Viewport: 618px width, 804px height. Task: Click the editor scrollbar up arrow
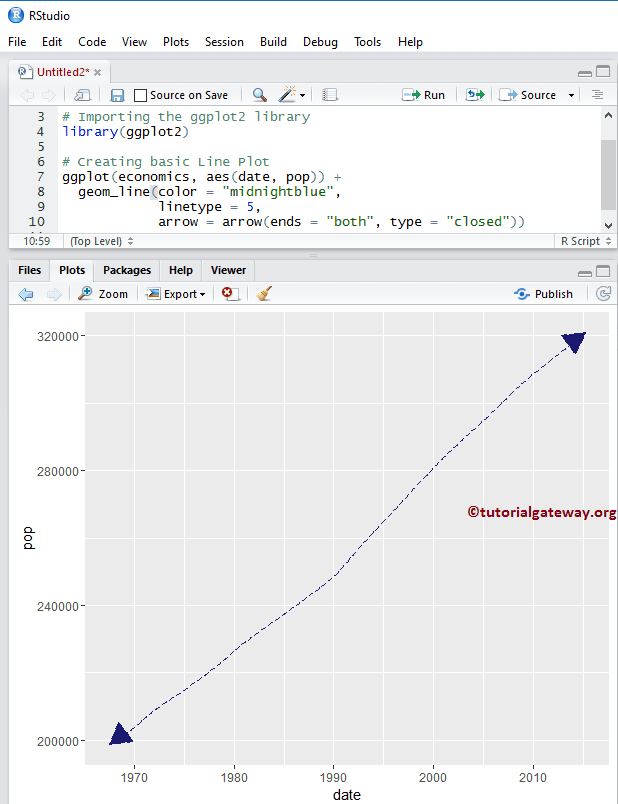(x=608, y=116)
